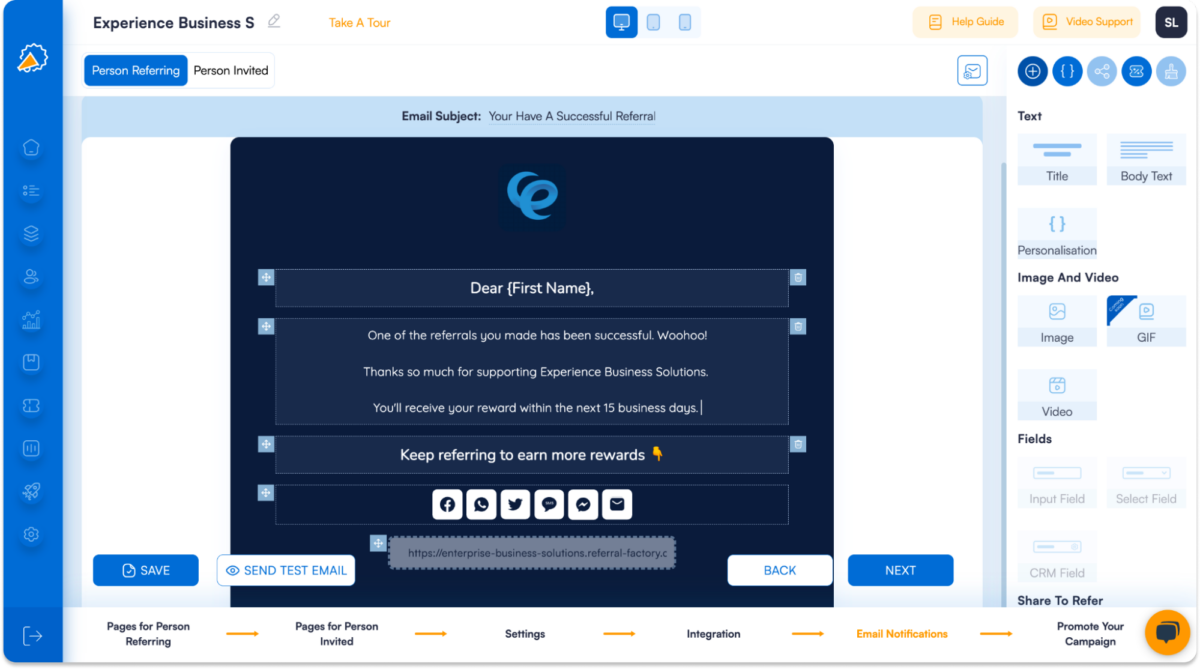
Task: Open the Personalisation curly-braces circle icon
Action: click(1067, 71)
